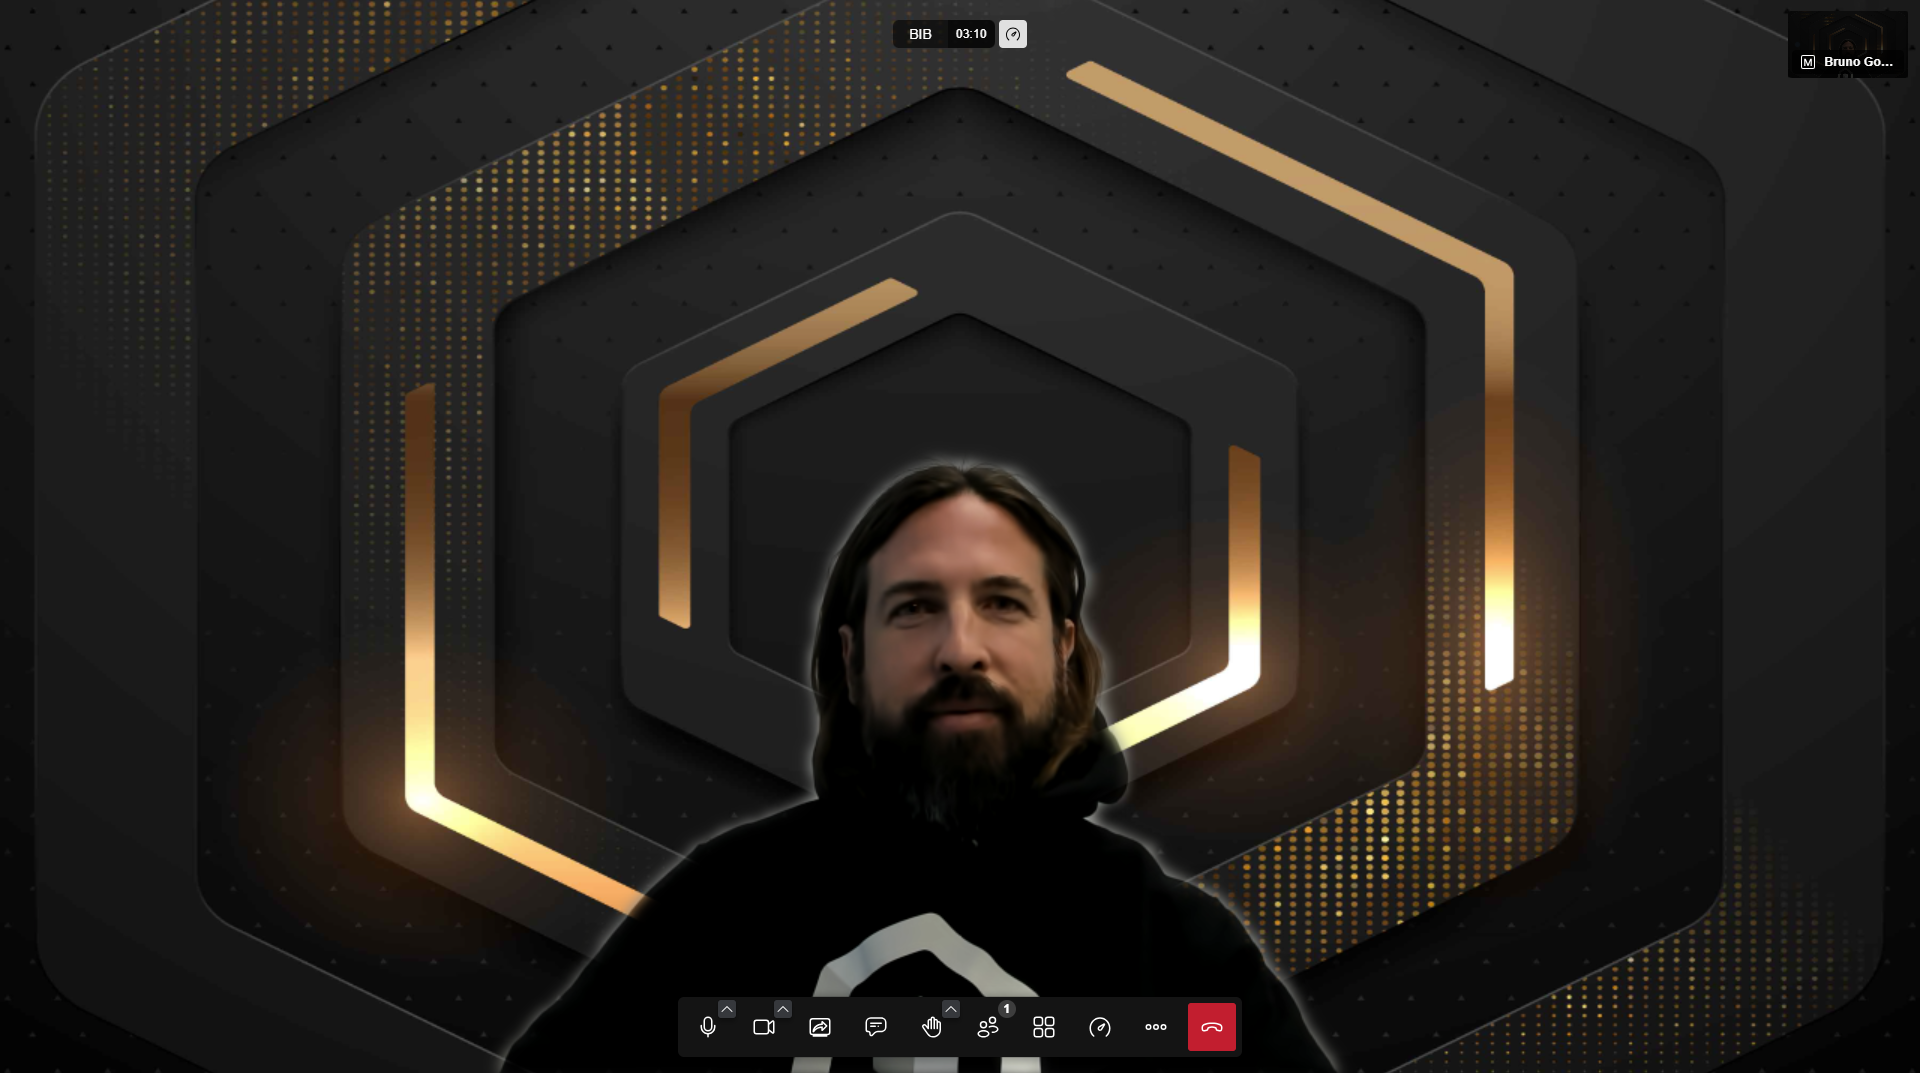Image resolution: width=1920 pixels, height=1073 pixels.
Task: End the call with red hang-up button
Action: 1212,1027
